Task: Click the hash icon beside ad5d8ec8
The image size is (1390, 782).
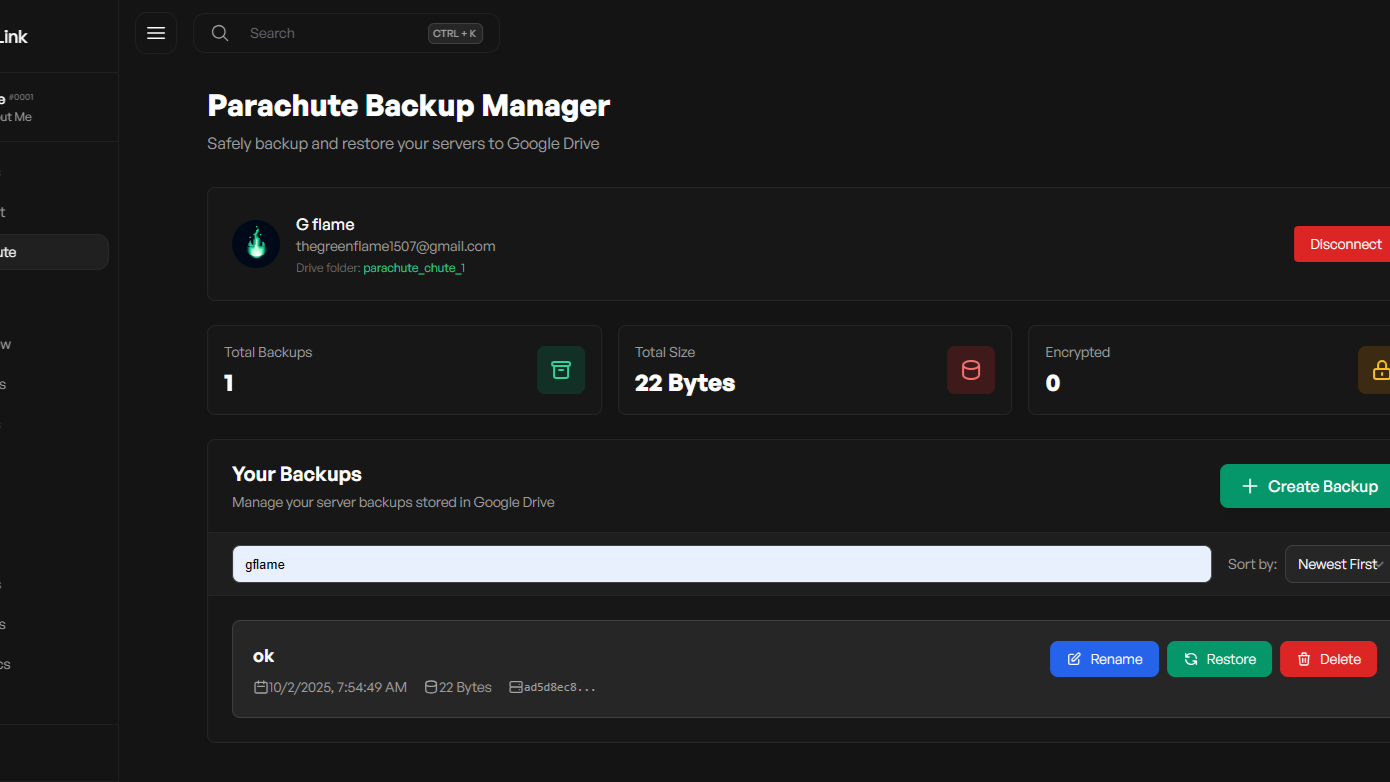Action: coord(516,687)
